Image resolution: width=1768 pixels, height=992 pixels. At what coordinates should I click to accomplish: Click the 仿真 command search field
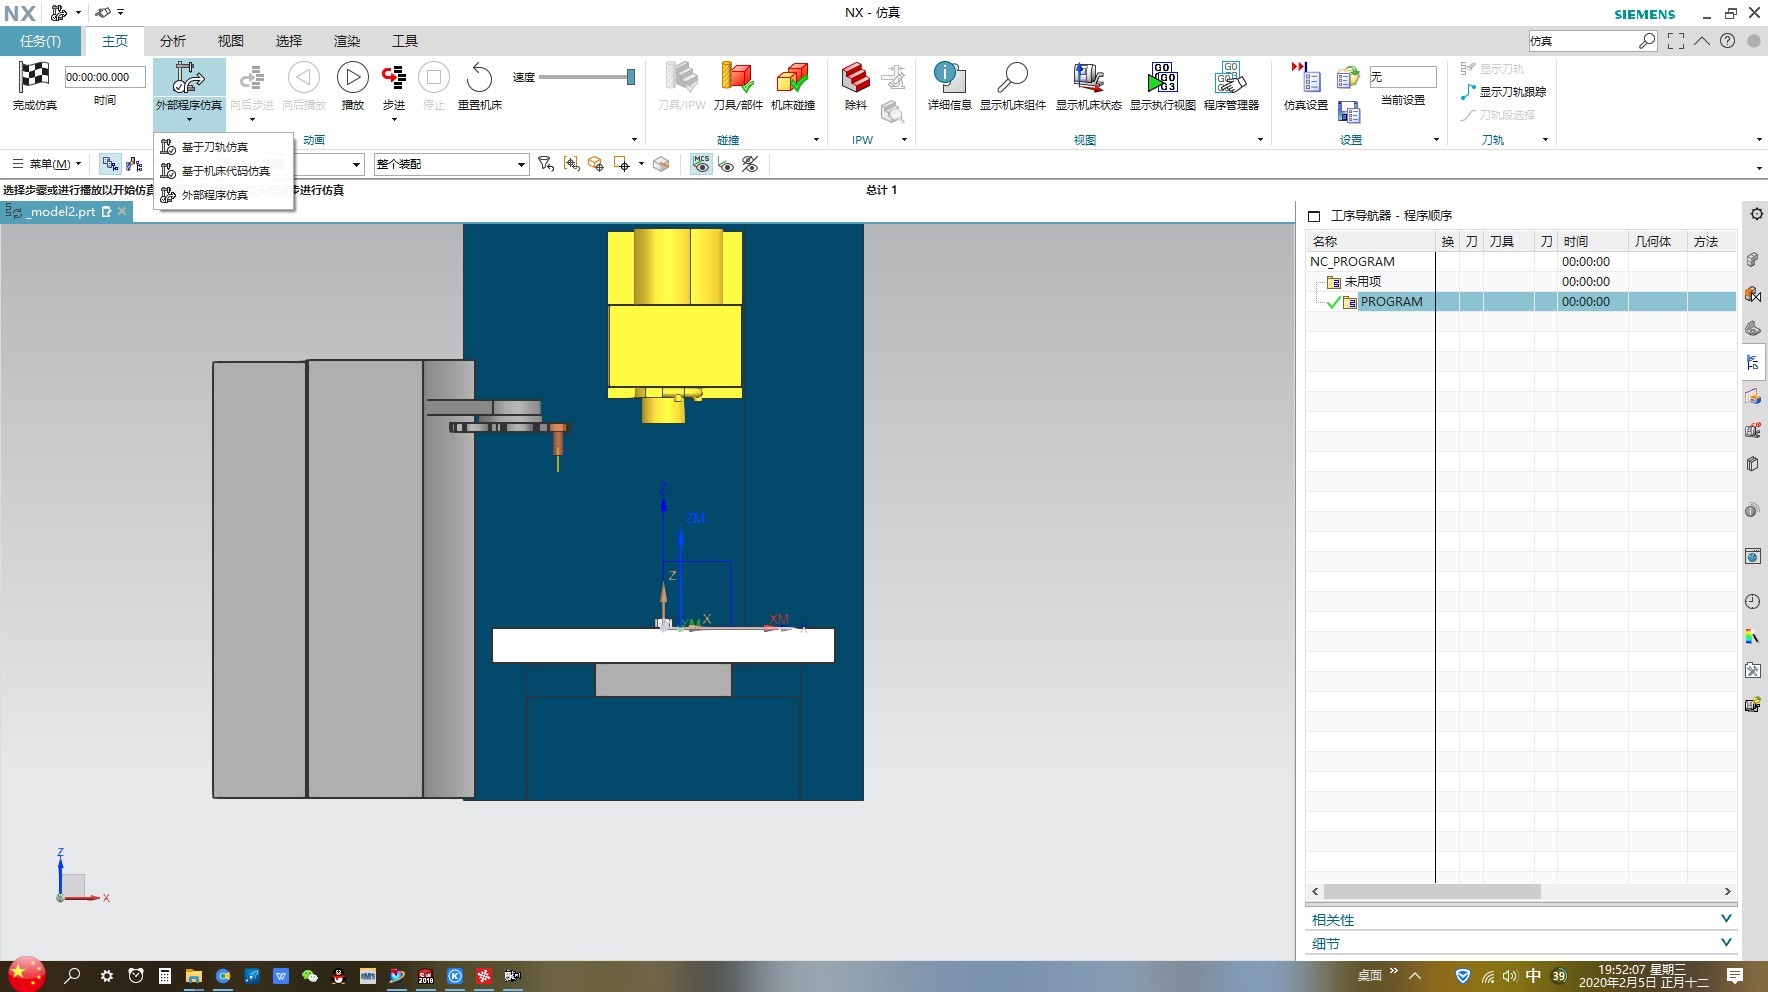tap(1582, 41)
